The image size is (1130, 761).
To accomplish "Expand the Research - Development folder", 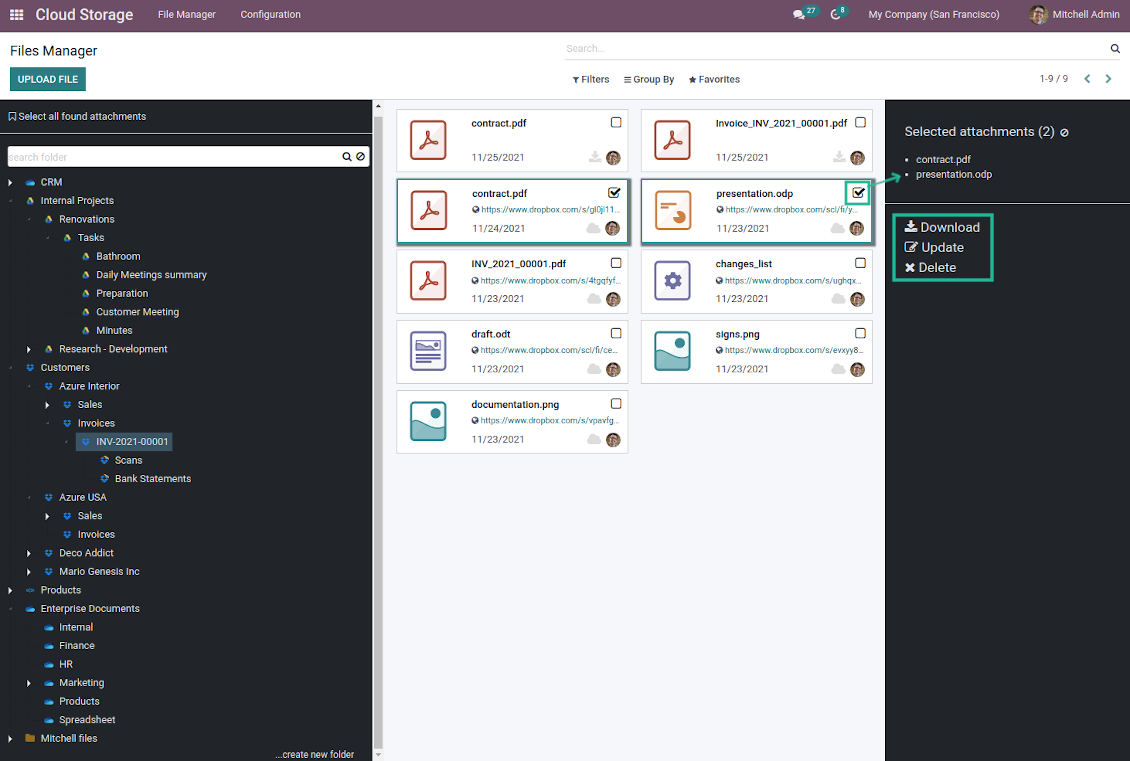I will (x=29, y=350).
